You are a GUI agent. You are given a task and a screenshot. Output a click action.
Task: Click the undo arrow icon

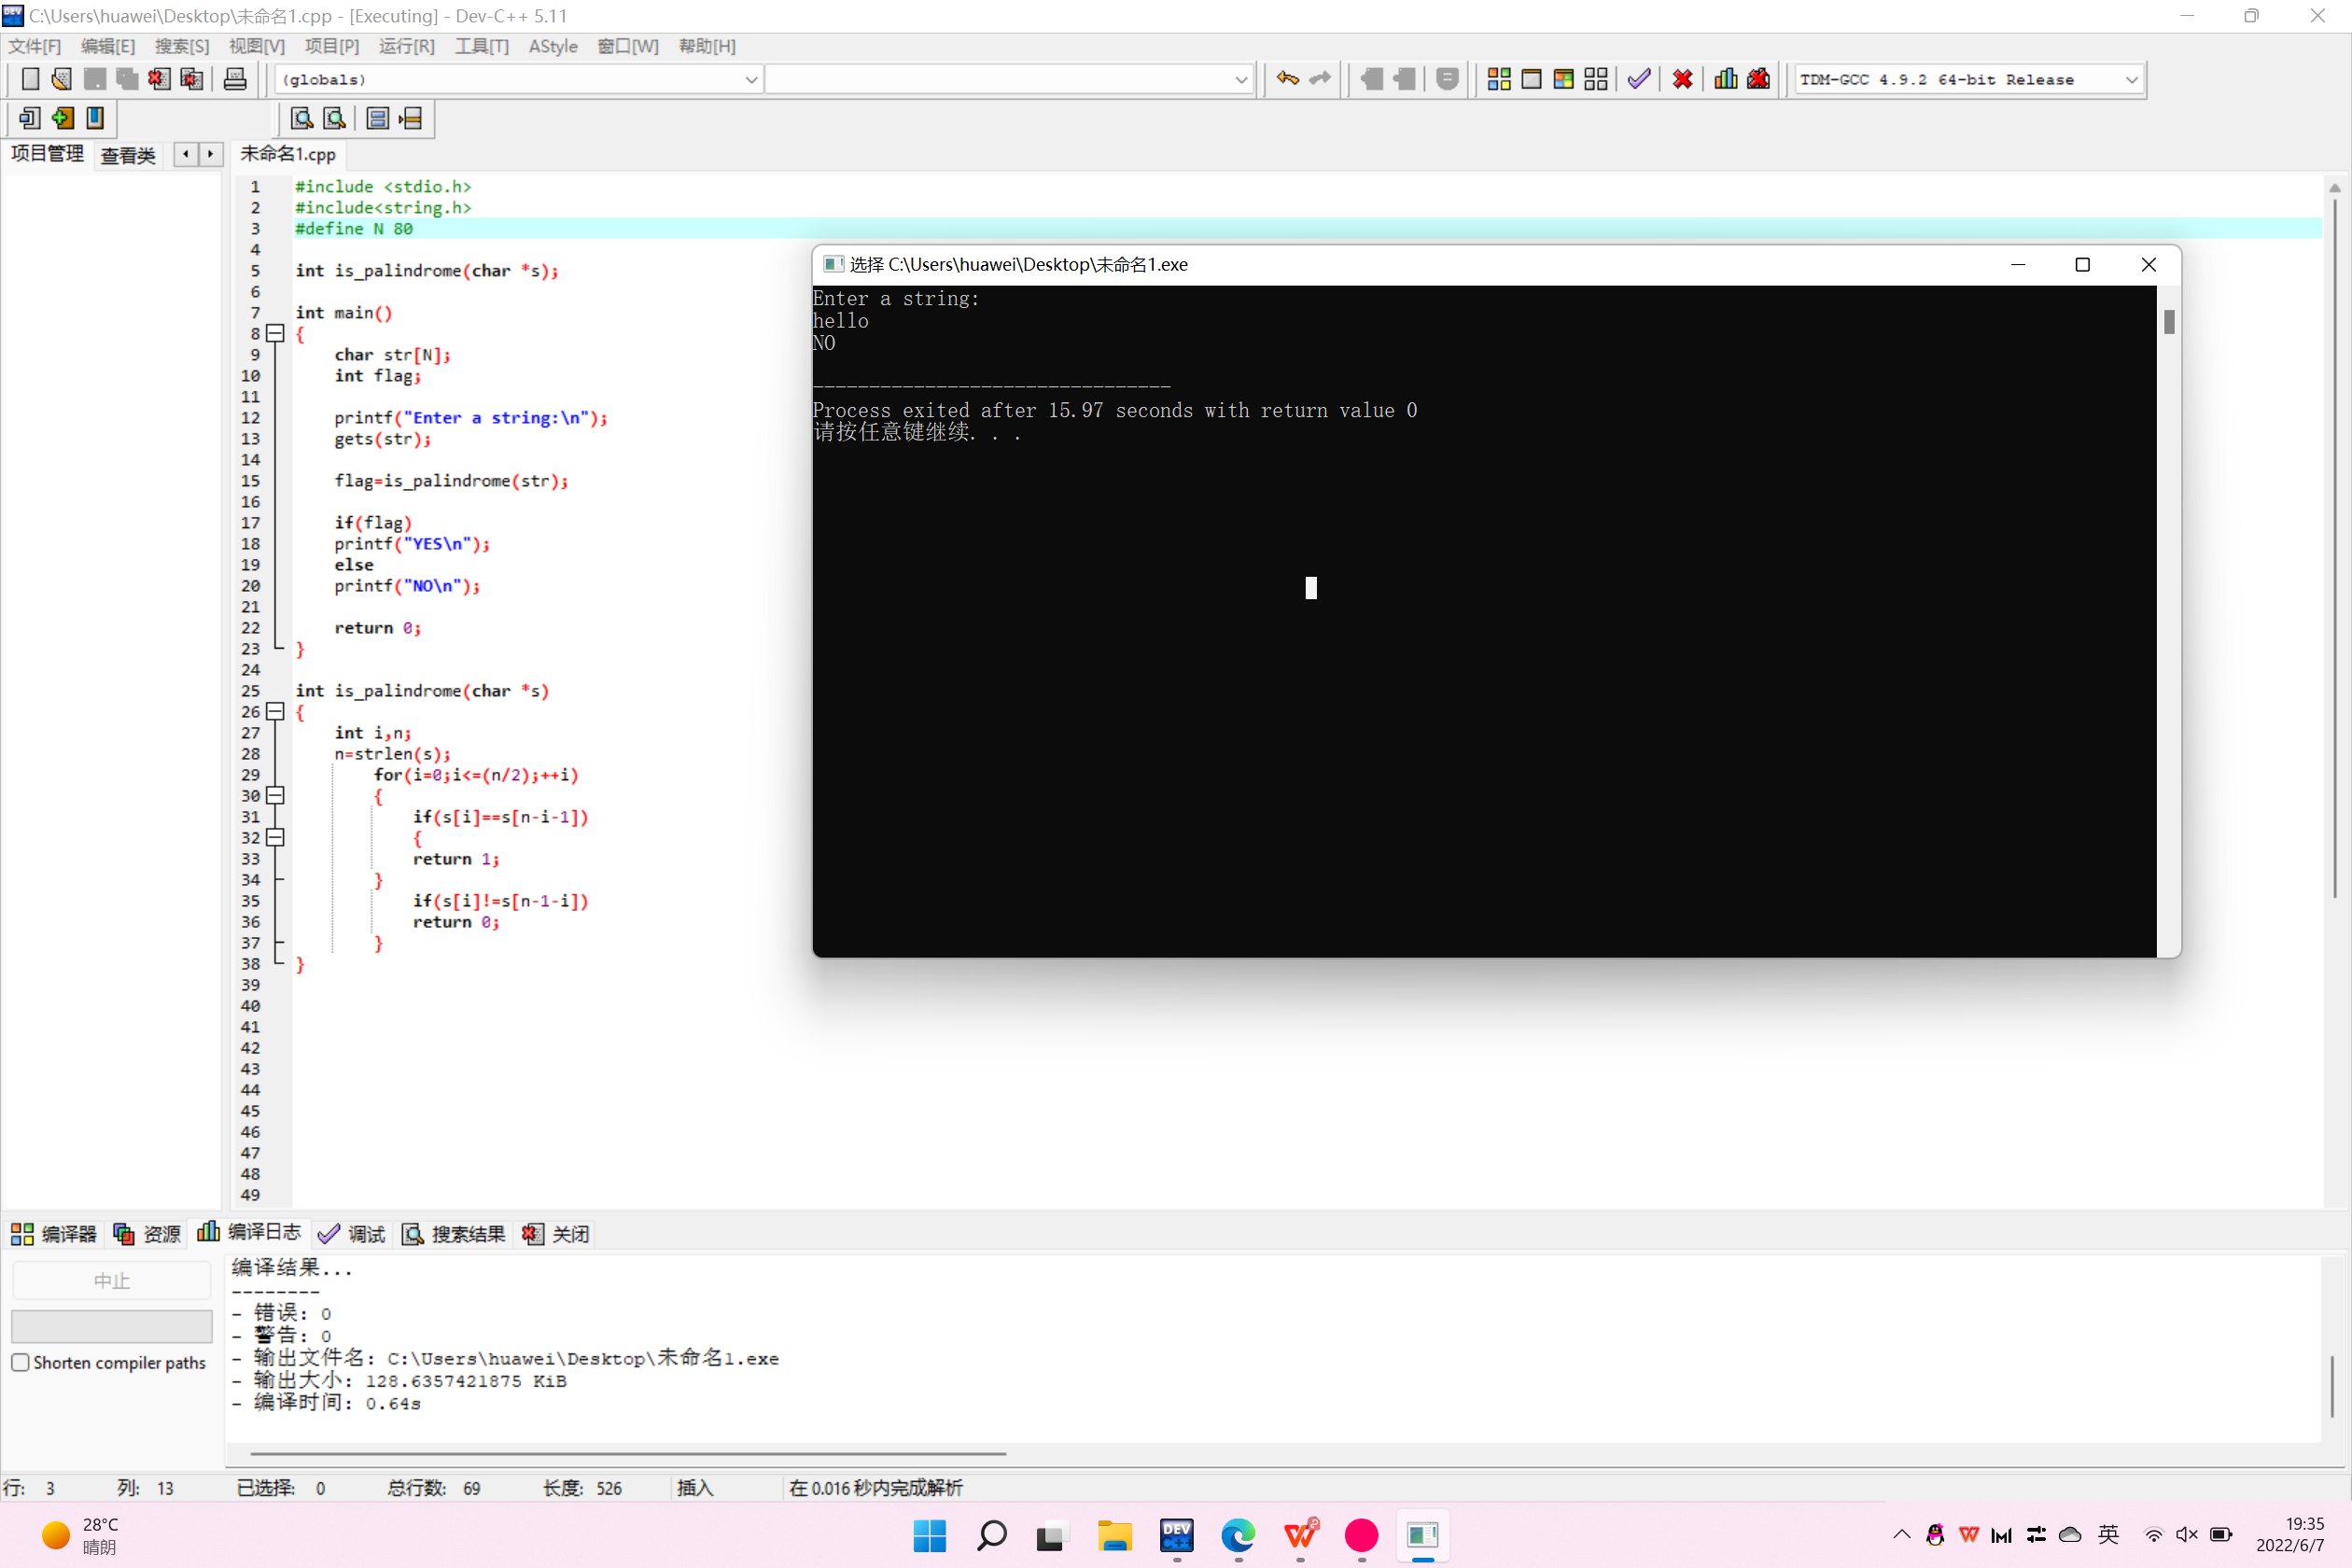pyautogui.click(x=1287, y=79)
